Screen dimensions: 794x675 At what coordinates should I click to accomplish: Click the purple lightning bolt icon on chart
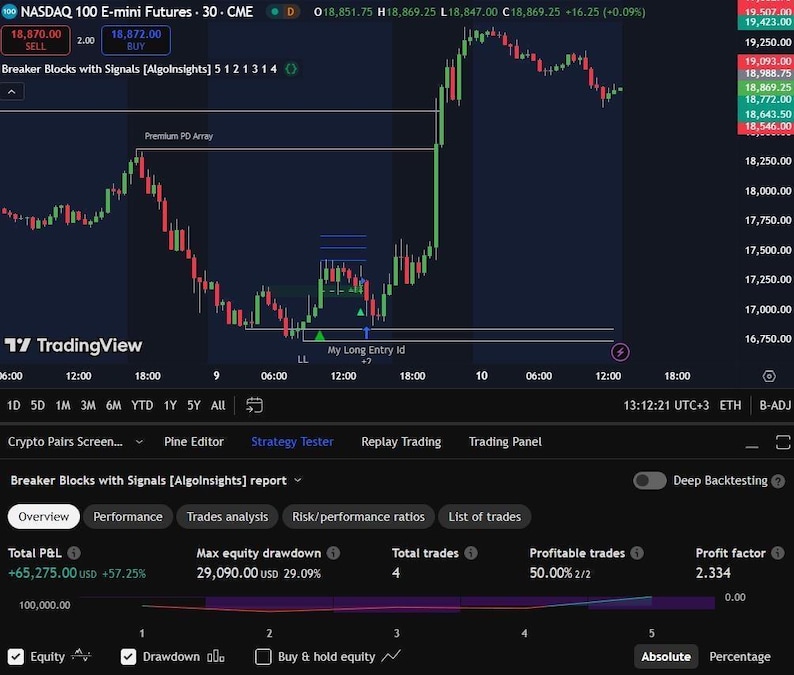(620, 352)
